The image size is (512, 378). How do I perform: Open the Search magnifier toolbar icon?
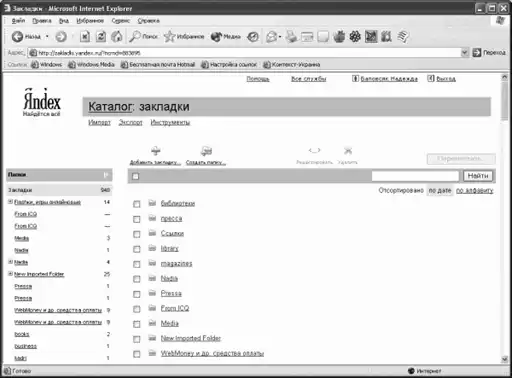tap(135, 36)
